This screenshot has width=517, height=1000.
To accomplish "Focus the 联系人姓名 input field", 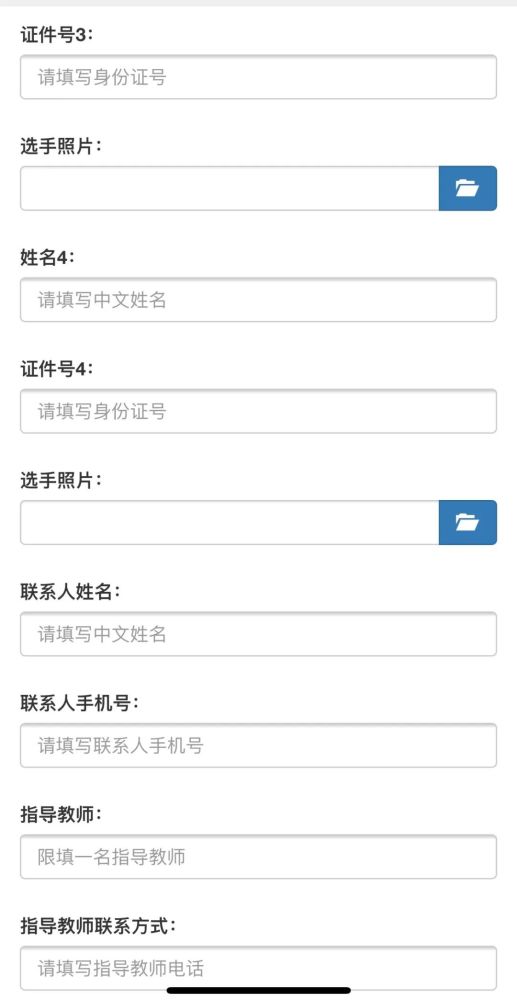I will click(x=258, y=634).
